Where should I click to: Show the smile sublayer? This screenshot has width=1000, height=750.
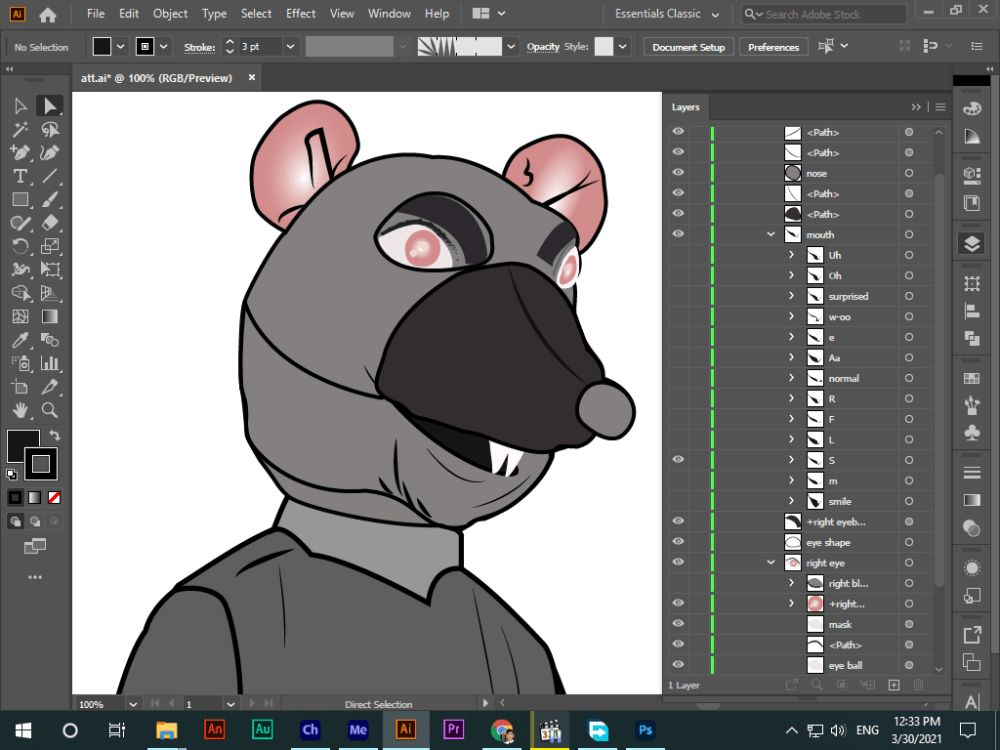[678, 501]
